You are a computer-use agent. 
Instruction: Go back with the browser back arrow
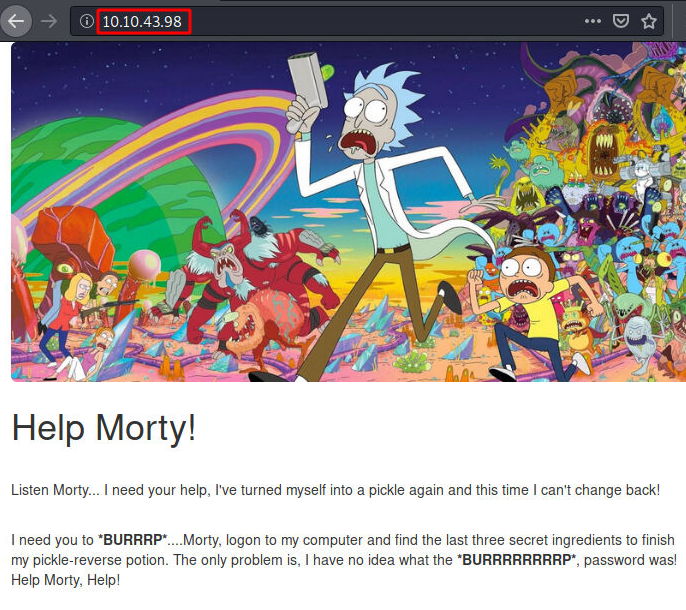point(16,21)
